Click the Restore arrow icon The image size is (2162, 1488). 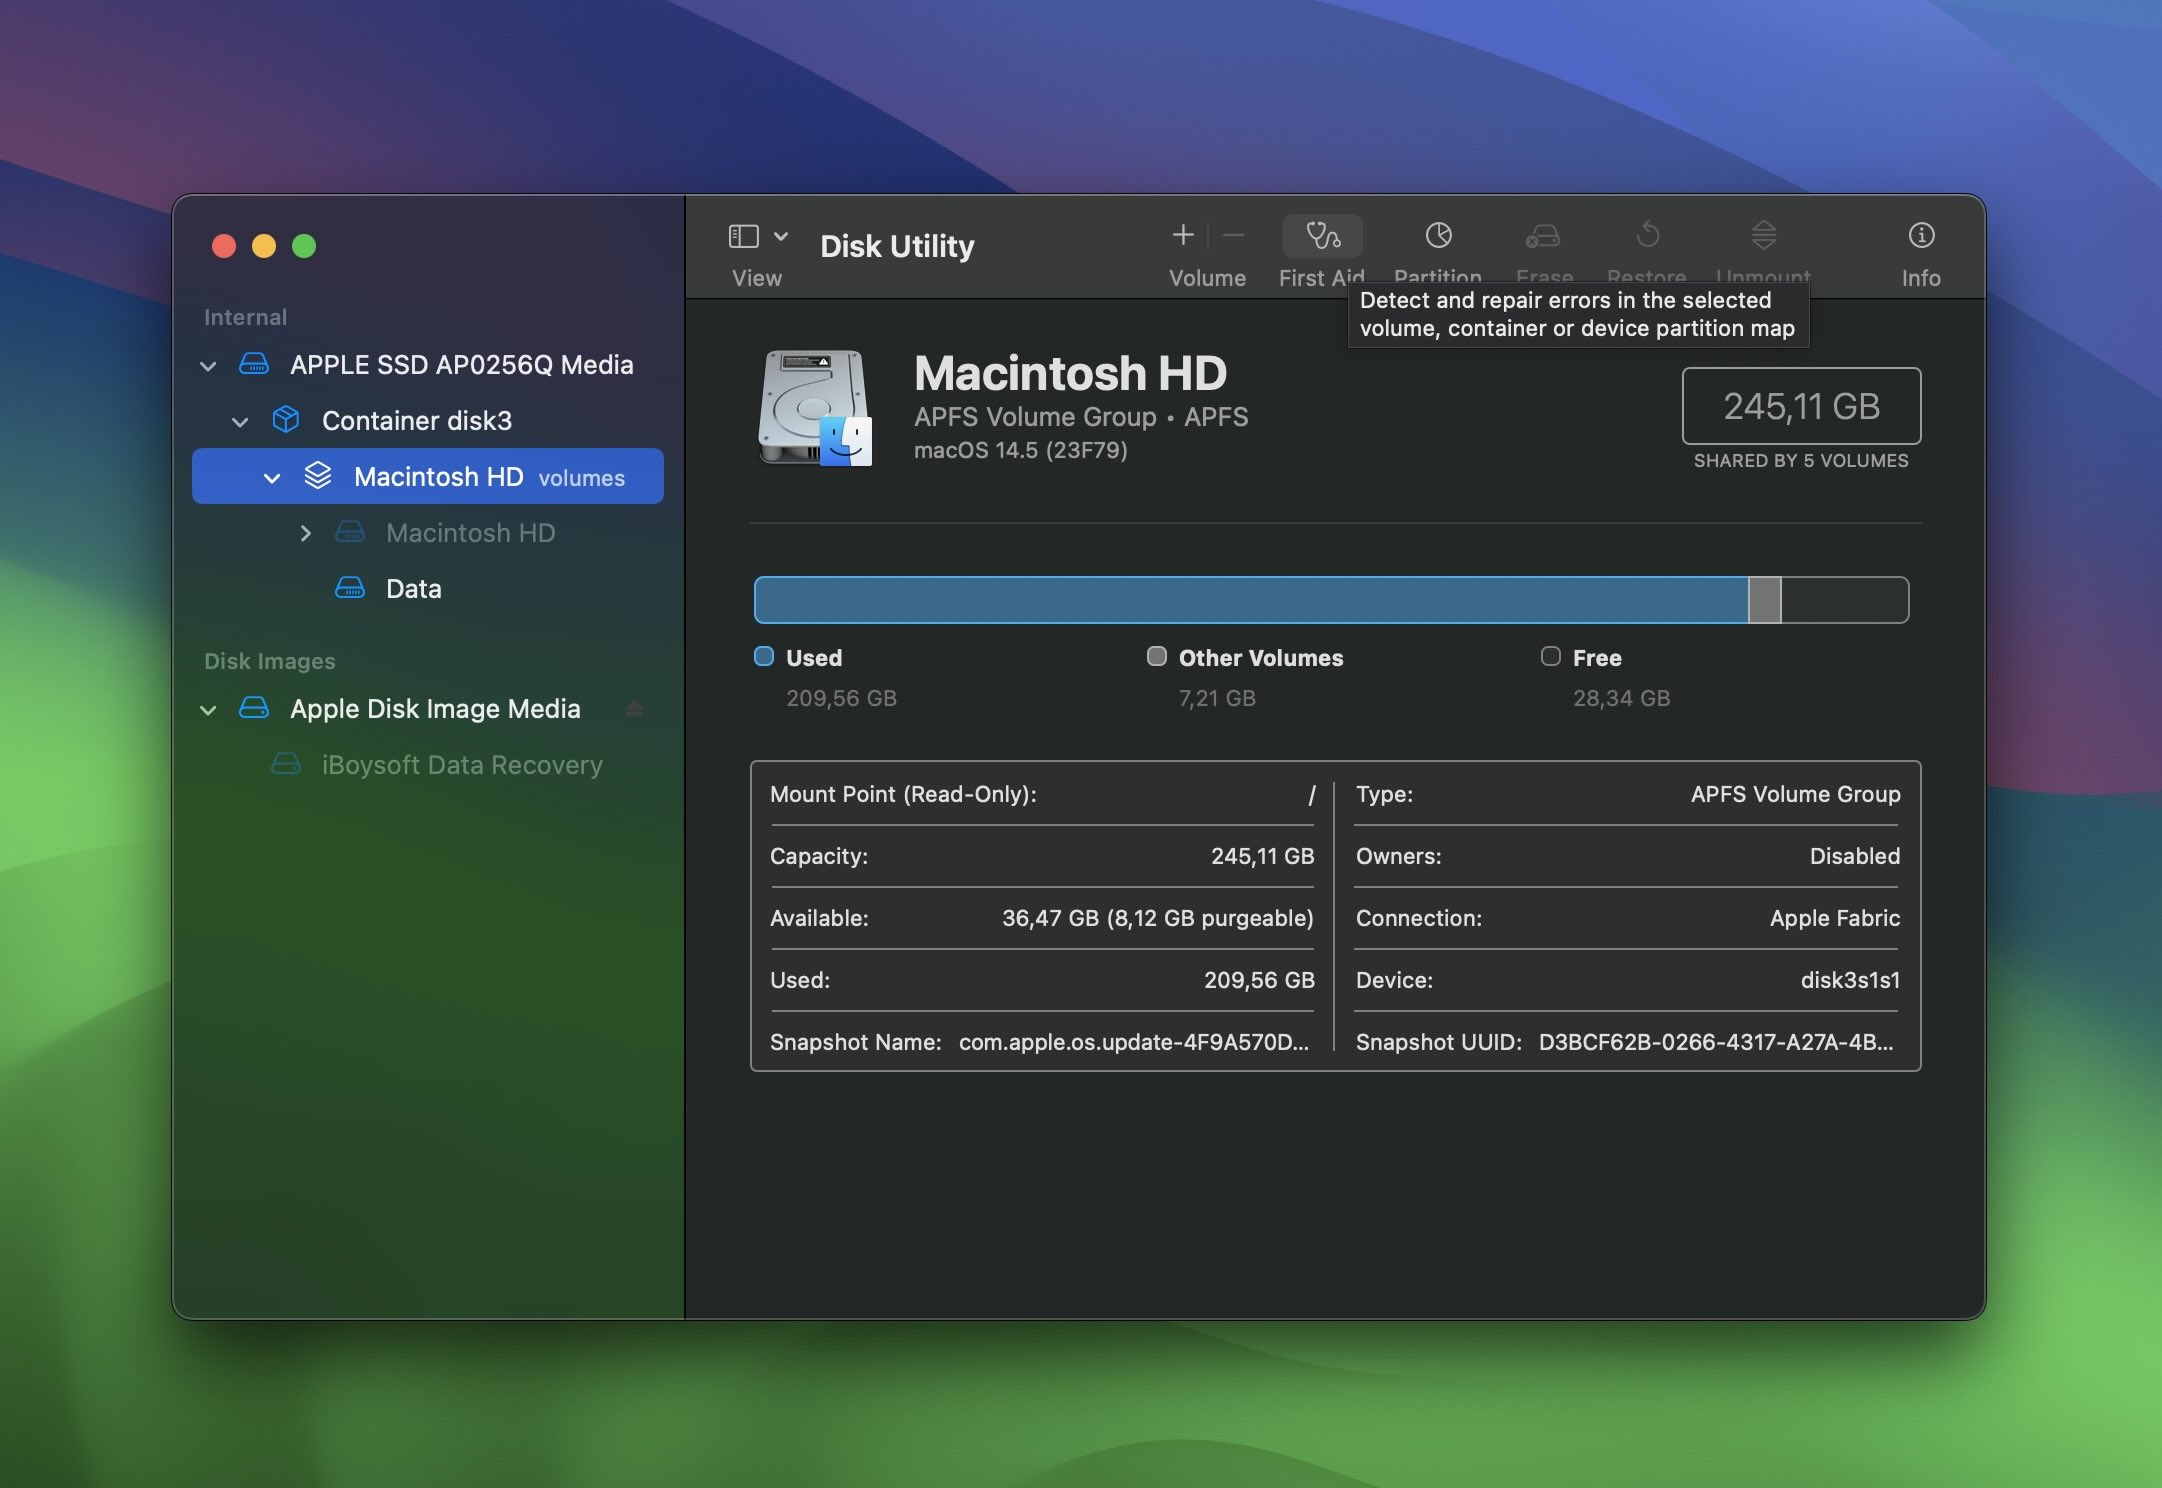[1647, 235]
